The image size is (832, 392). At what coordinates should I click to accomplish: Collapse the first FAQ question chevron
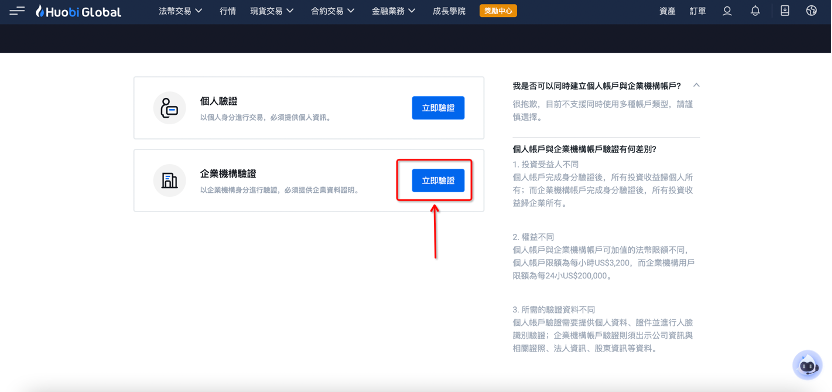pyautogui.click(x=697, y=85)
